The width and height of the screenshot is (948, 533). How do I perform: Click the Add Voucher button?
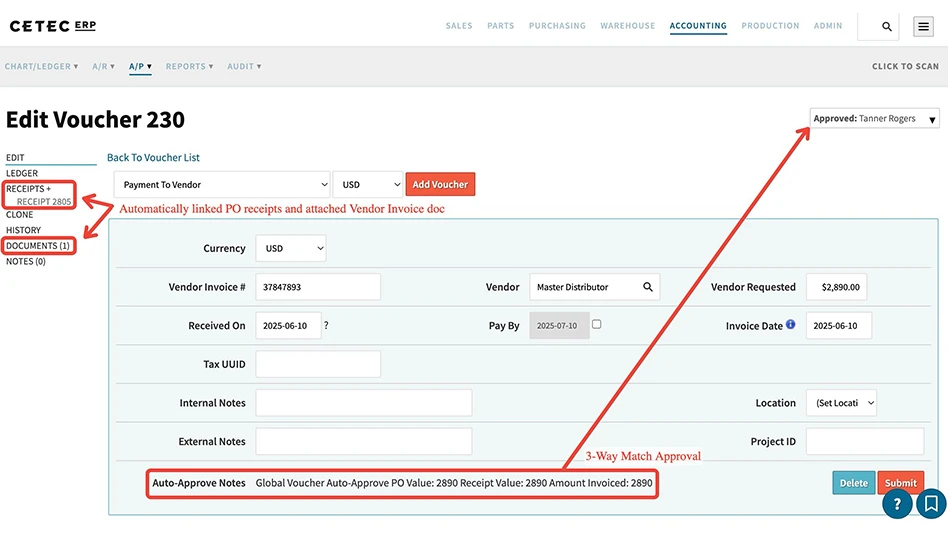pyautogui.click(x=440, y=185)
